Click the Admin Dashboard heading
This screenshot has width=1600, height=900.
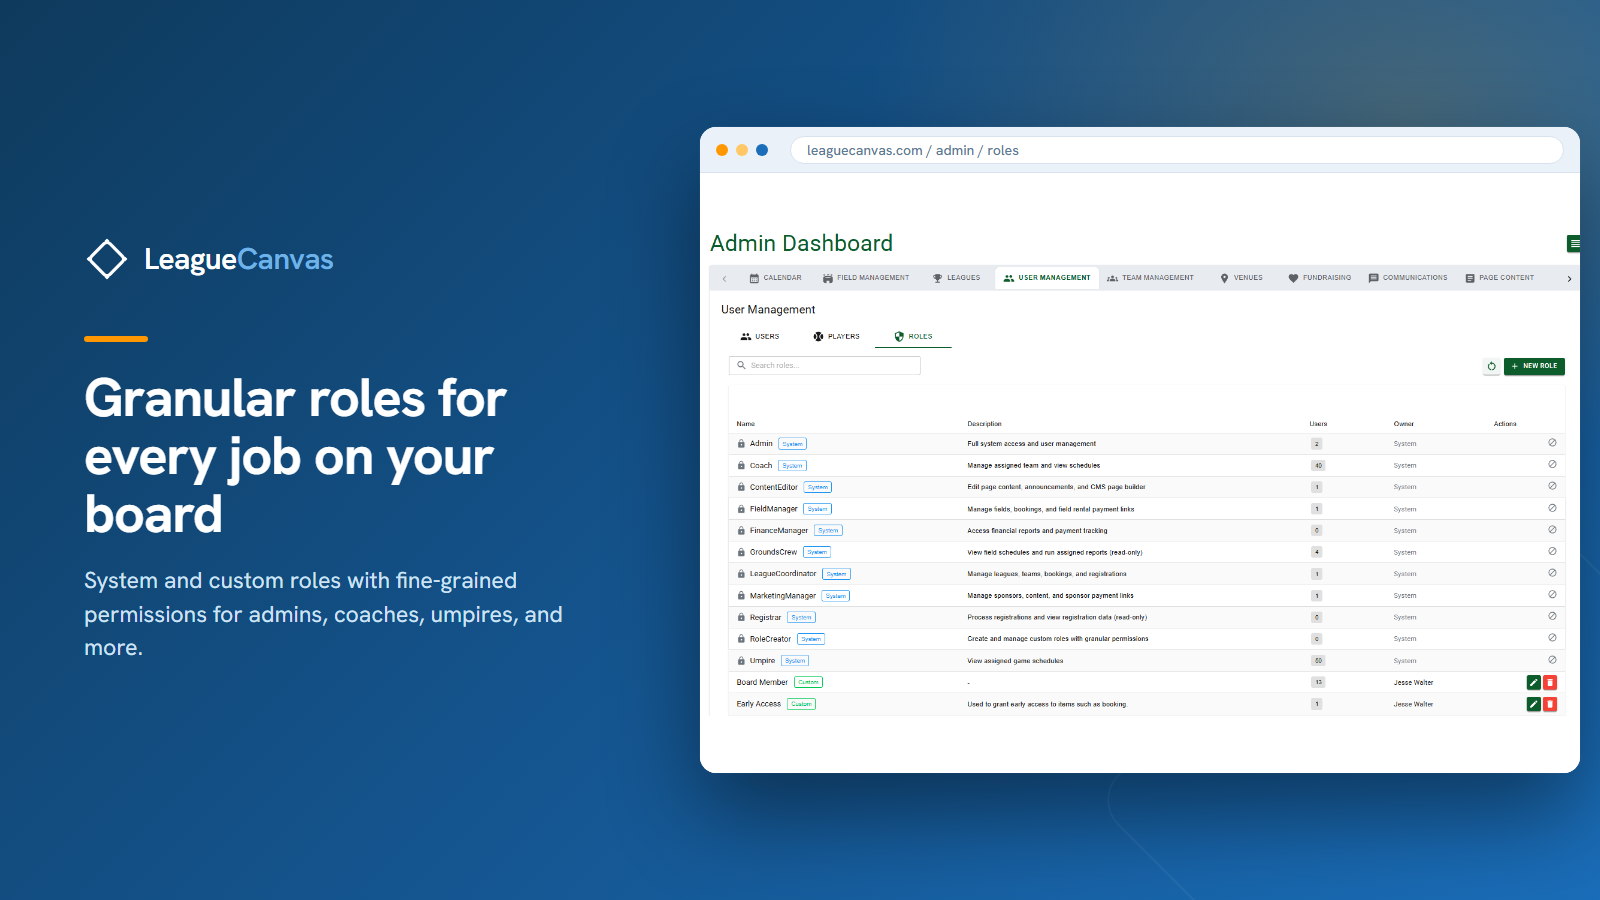[802, 243]
